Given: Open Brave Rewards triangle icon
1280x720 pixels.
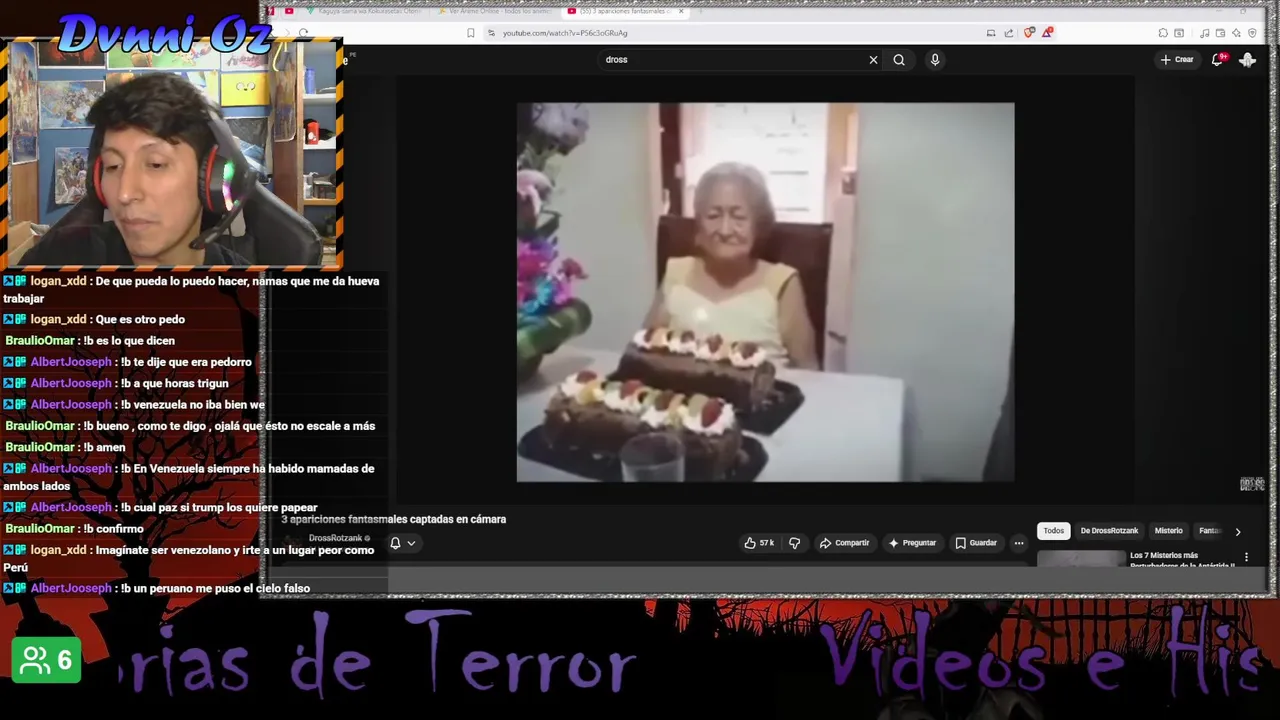Looking at the screenshot, I should [x=1047, y=33].
